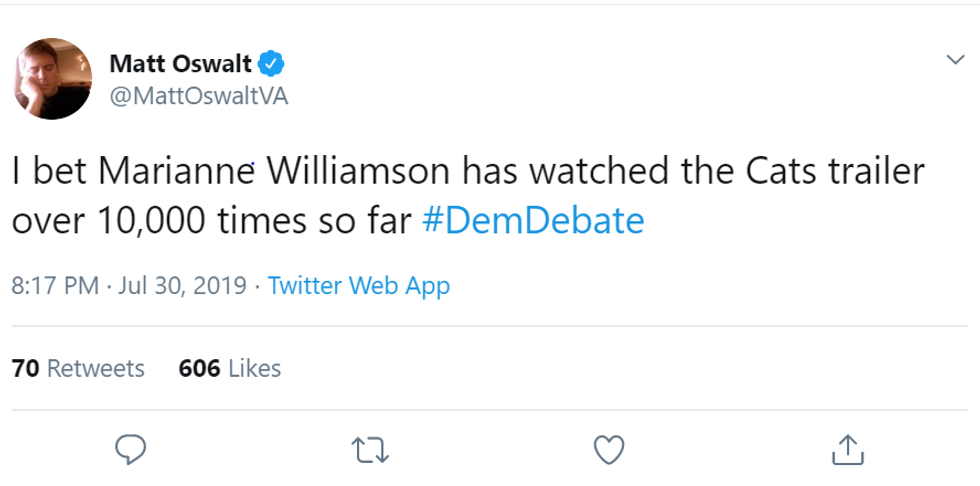980x486 pixels.
Task: Retweet this tweet using the arrows icon
Action: [x=370, y=450]
